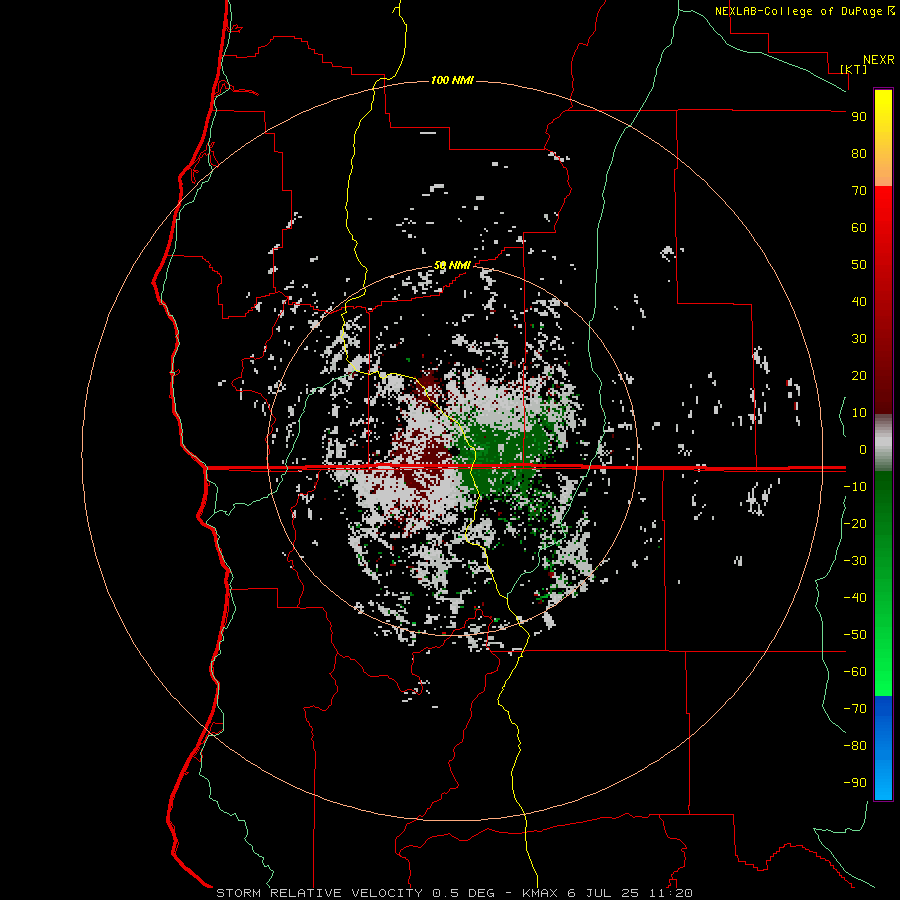The image size is (900, 900).
Task: Click the 0.5 DEG elevation text in footer
Action: coord(463,893)
